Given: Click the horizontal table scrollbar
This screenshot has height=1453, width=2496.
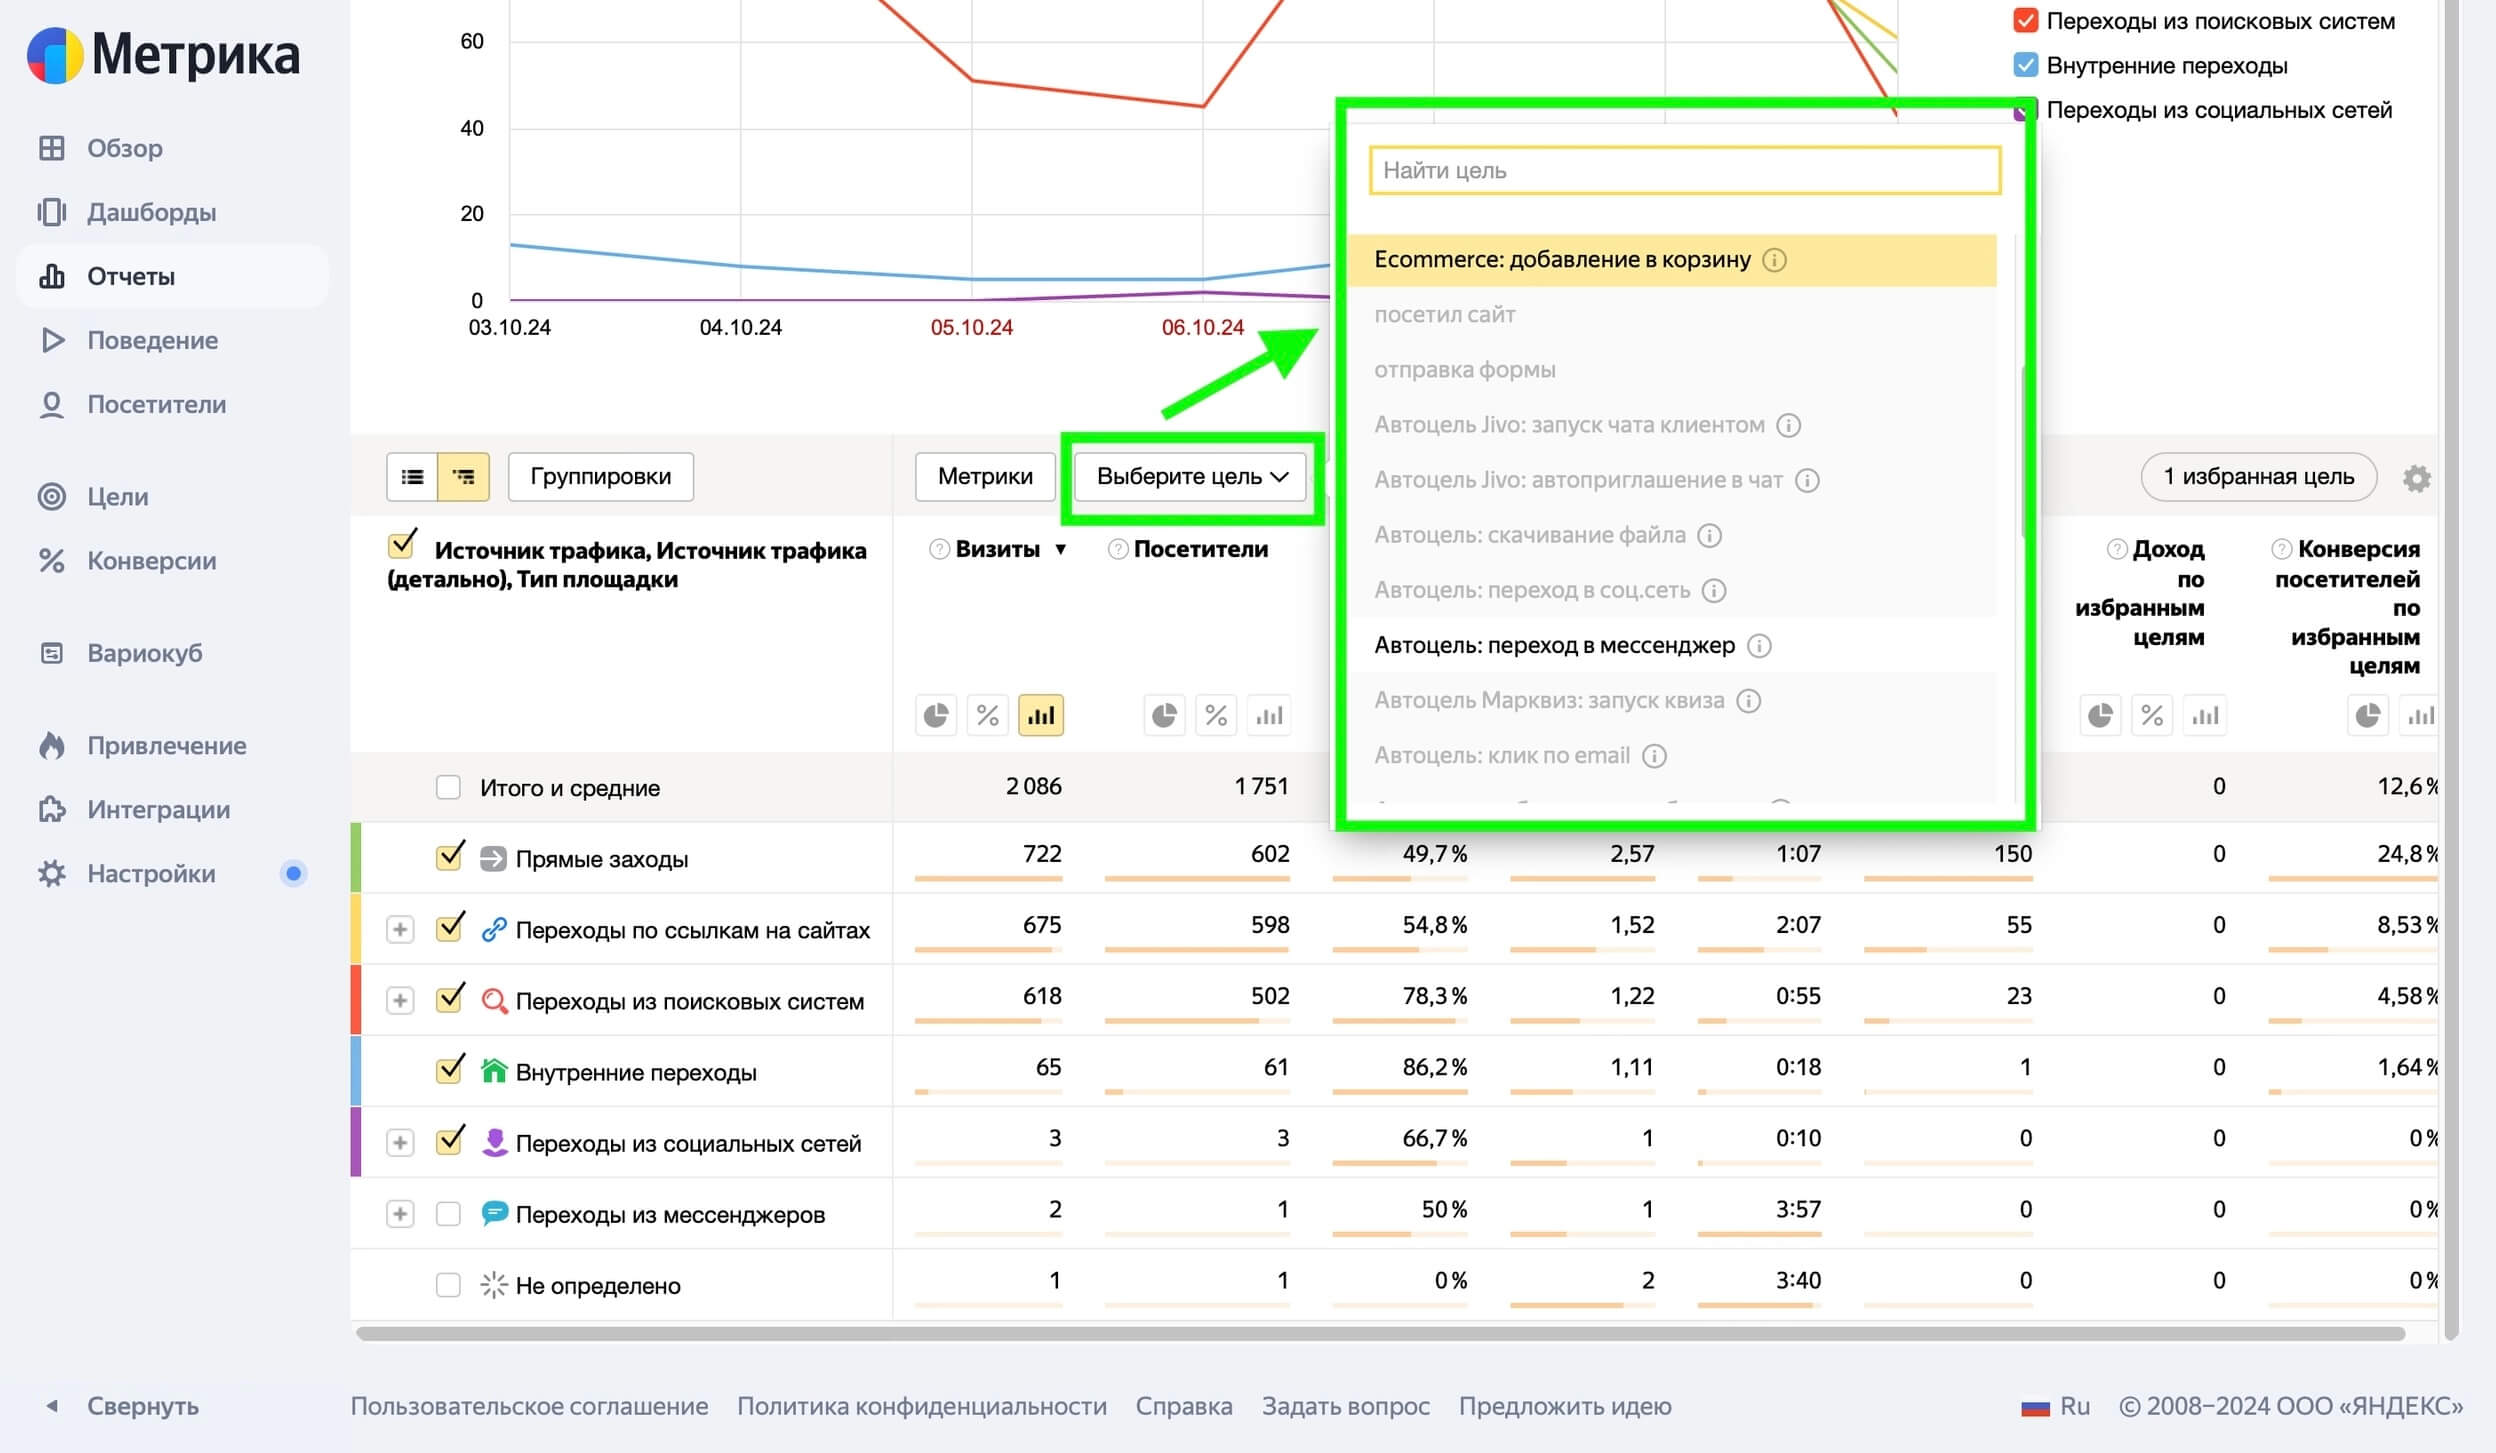Looking at the screenshot, I should click(x=1380, y=1333).
